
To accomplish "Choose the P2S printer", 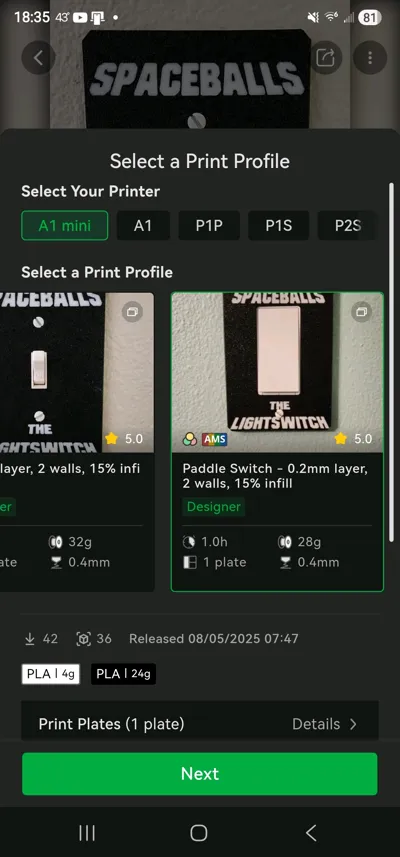I will [348, 226].
